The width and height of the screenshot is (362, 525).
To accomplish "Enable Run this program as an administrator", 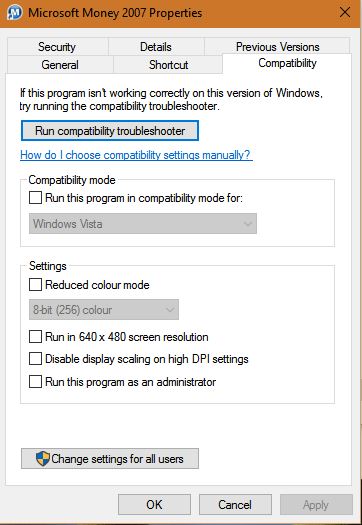I will [35, 382].
